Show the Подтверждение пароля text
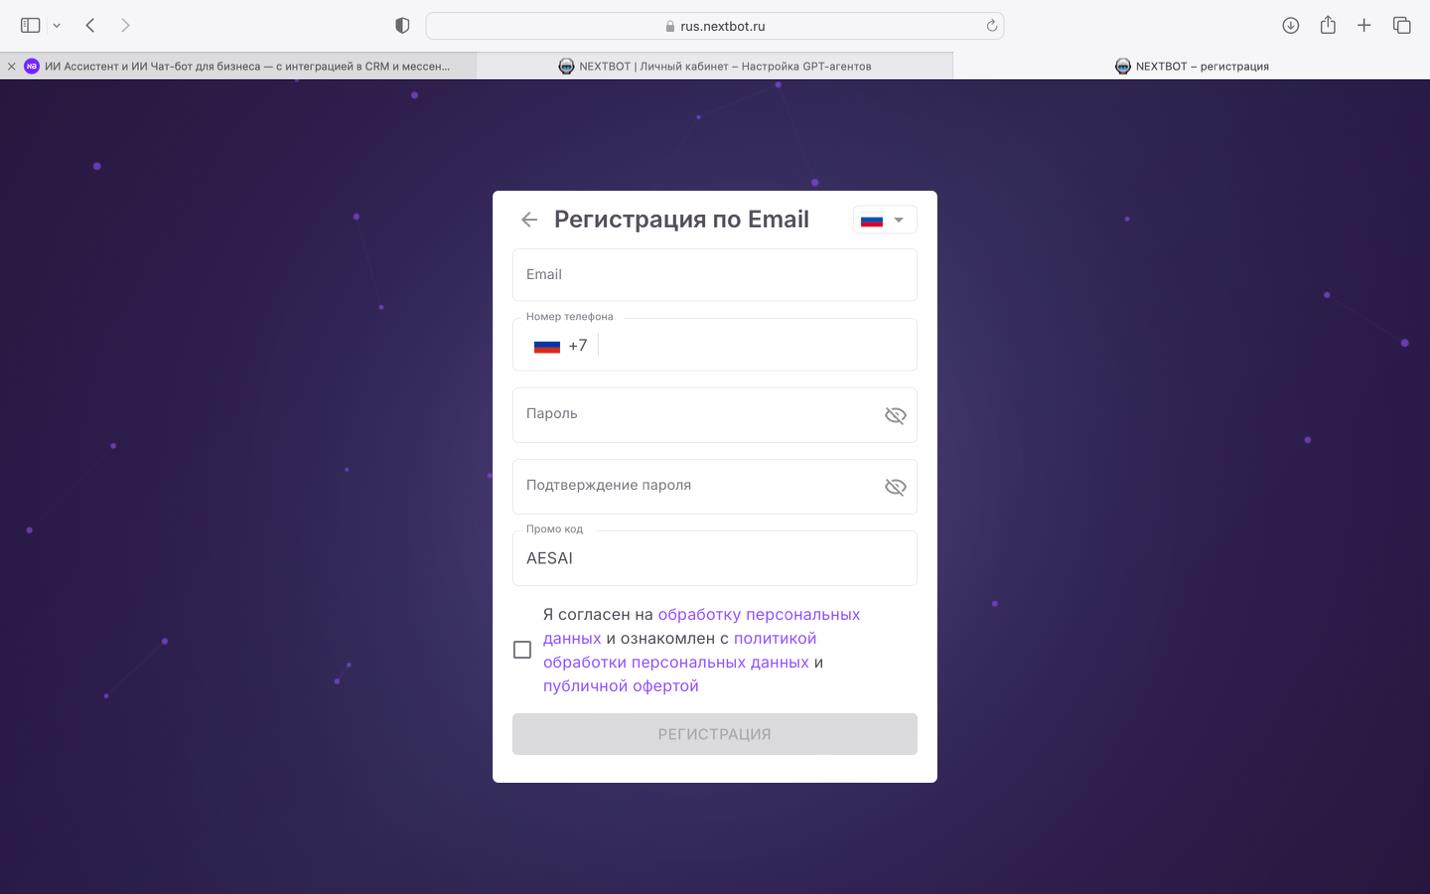This screenshot has height=894, width=1430. tap(895, 486)
